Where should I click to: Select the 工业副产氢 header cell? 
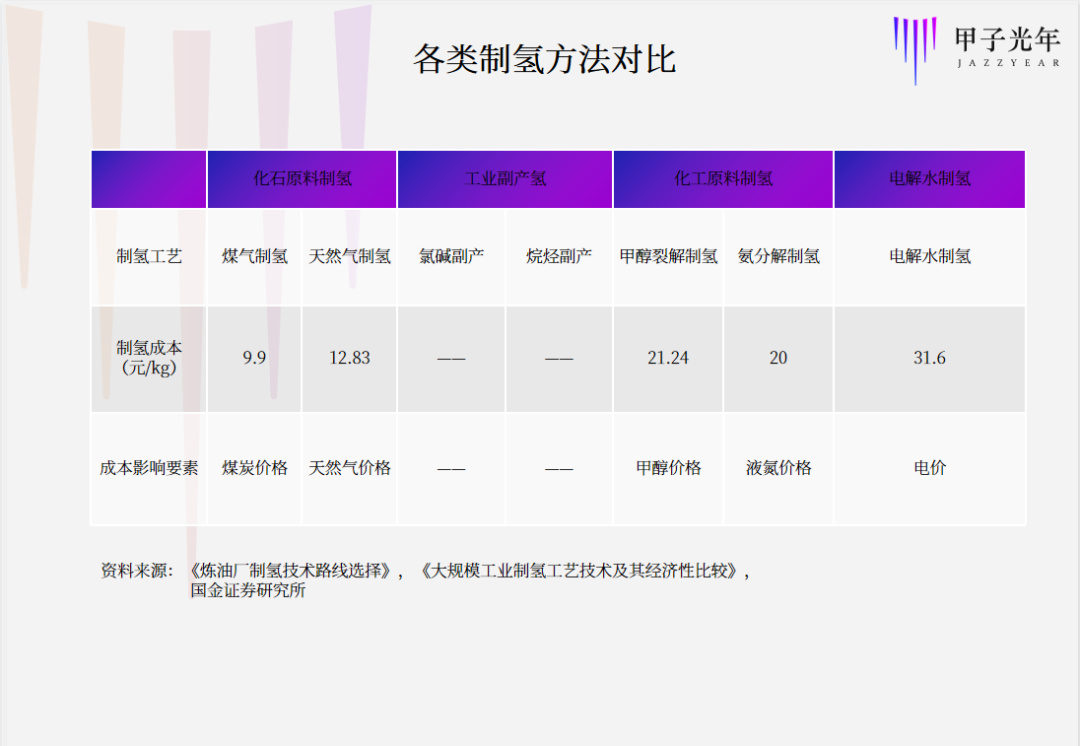(505, 179)
